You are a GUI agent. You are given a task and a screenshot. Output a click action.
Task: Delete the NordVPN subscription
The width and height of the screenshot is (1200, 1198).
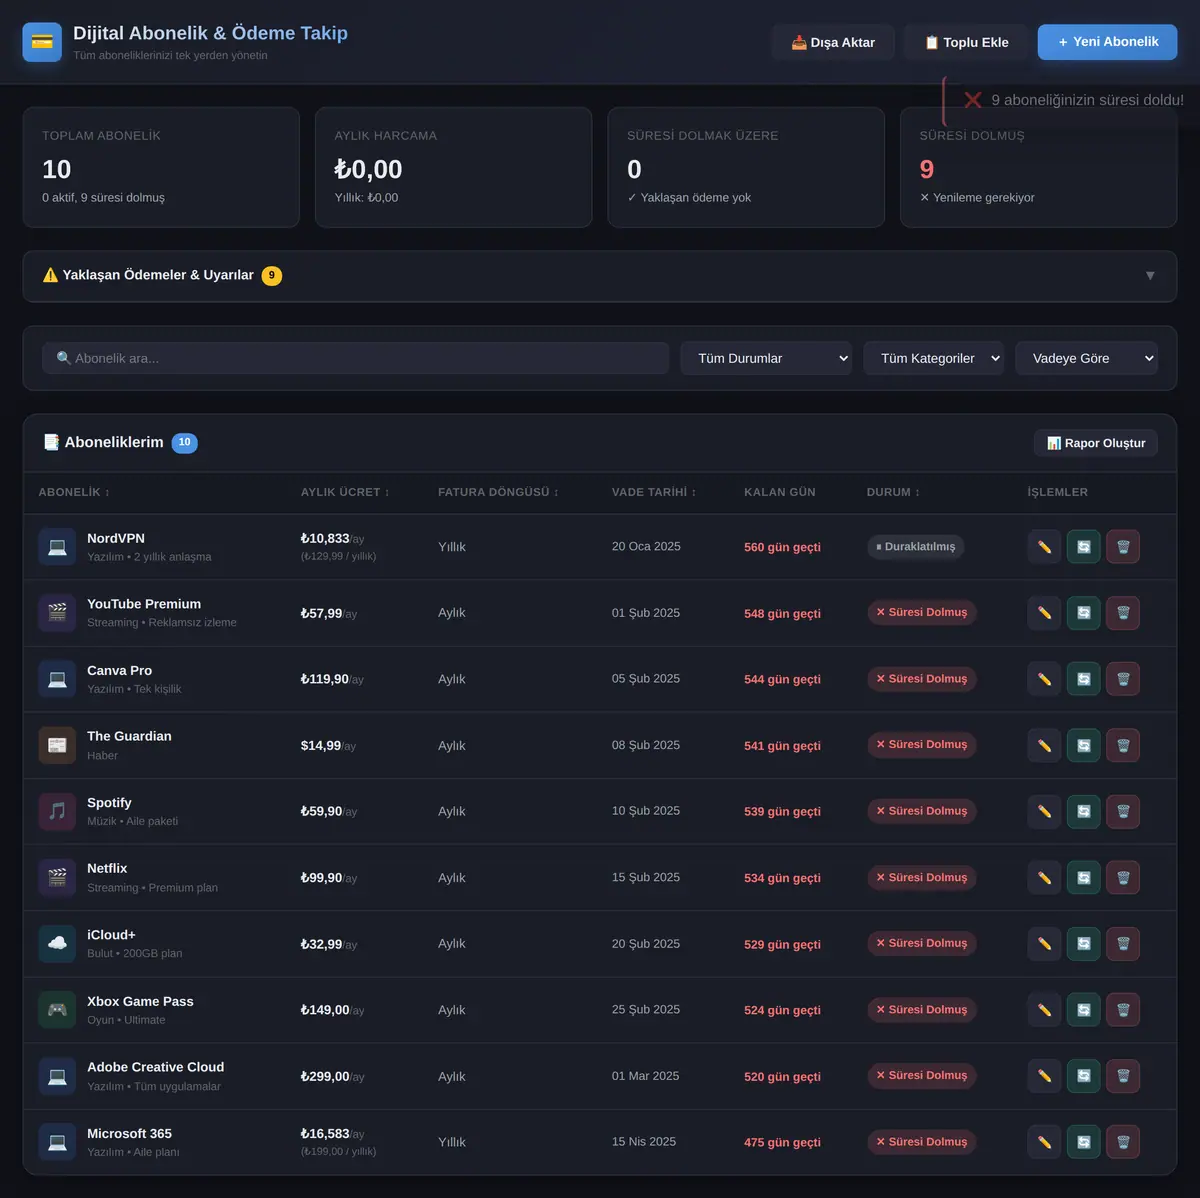tap(1123, 547)
